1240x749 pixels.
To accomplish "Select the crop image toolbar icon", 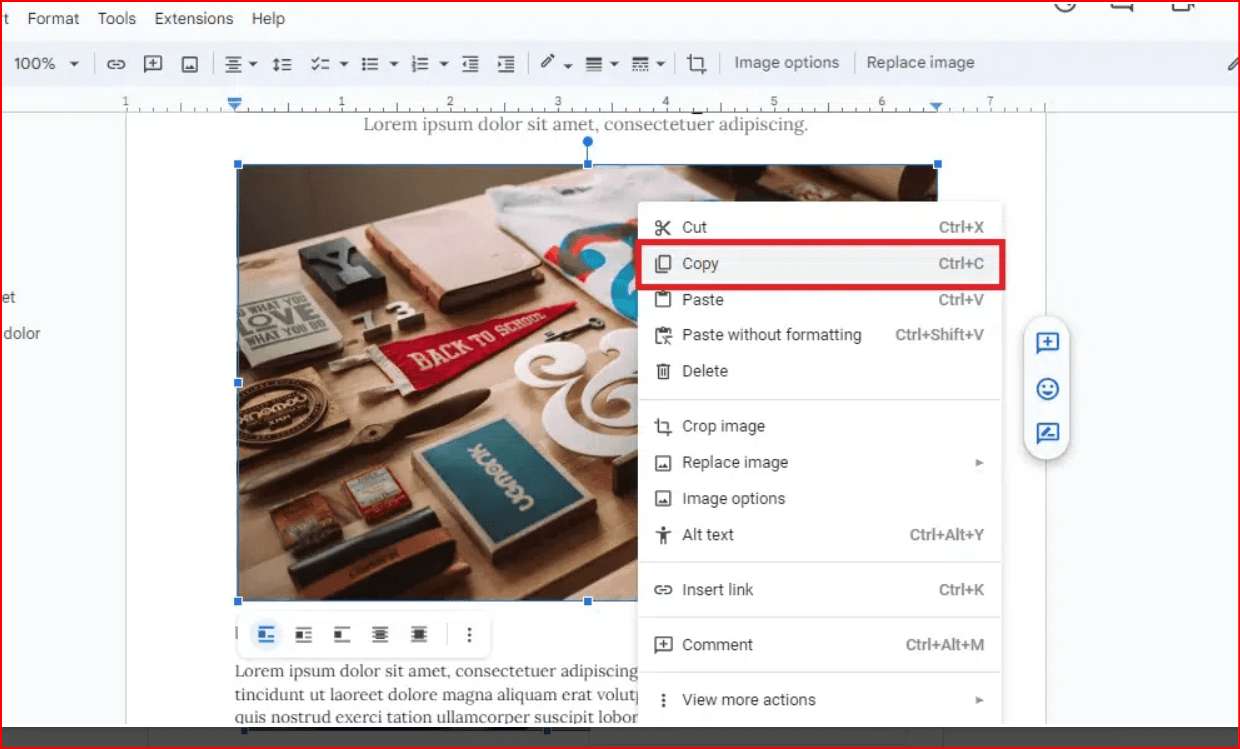I will [x=696, y=64].
